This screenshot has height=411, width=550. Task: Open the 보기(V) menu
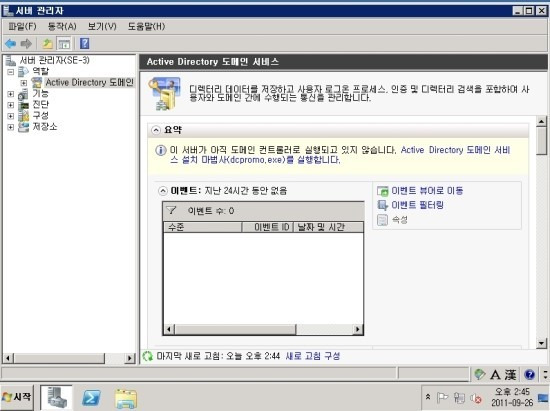click(102, 26)
